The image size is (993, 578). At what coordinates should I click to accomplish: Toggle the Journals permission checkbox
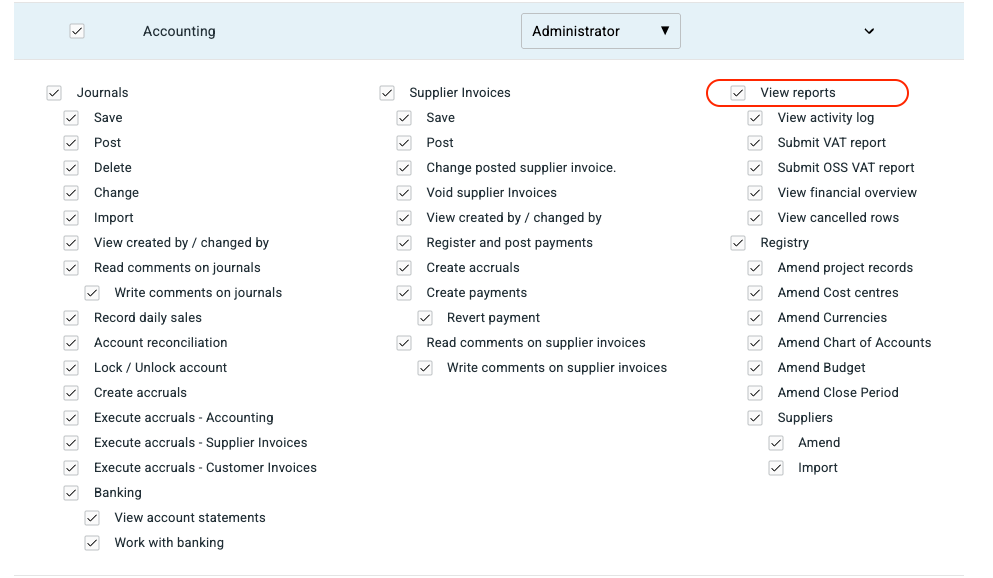tap(54, 93)
